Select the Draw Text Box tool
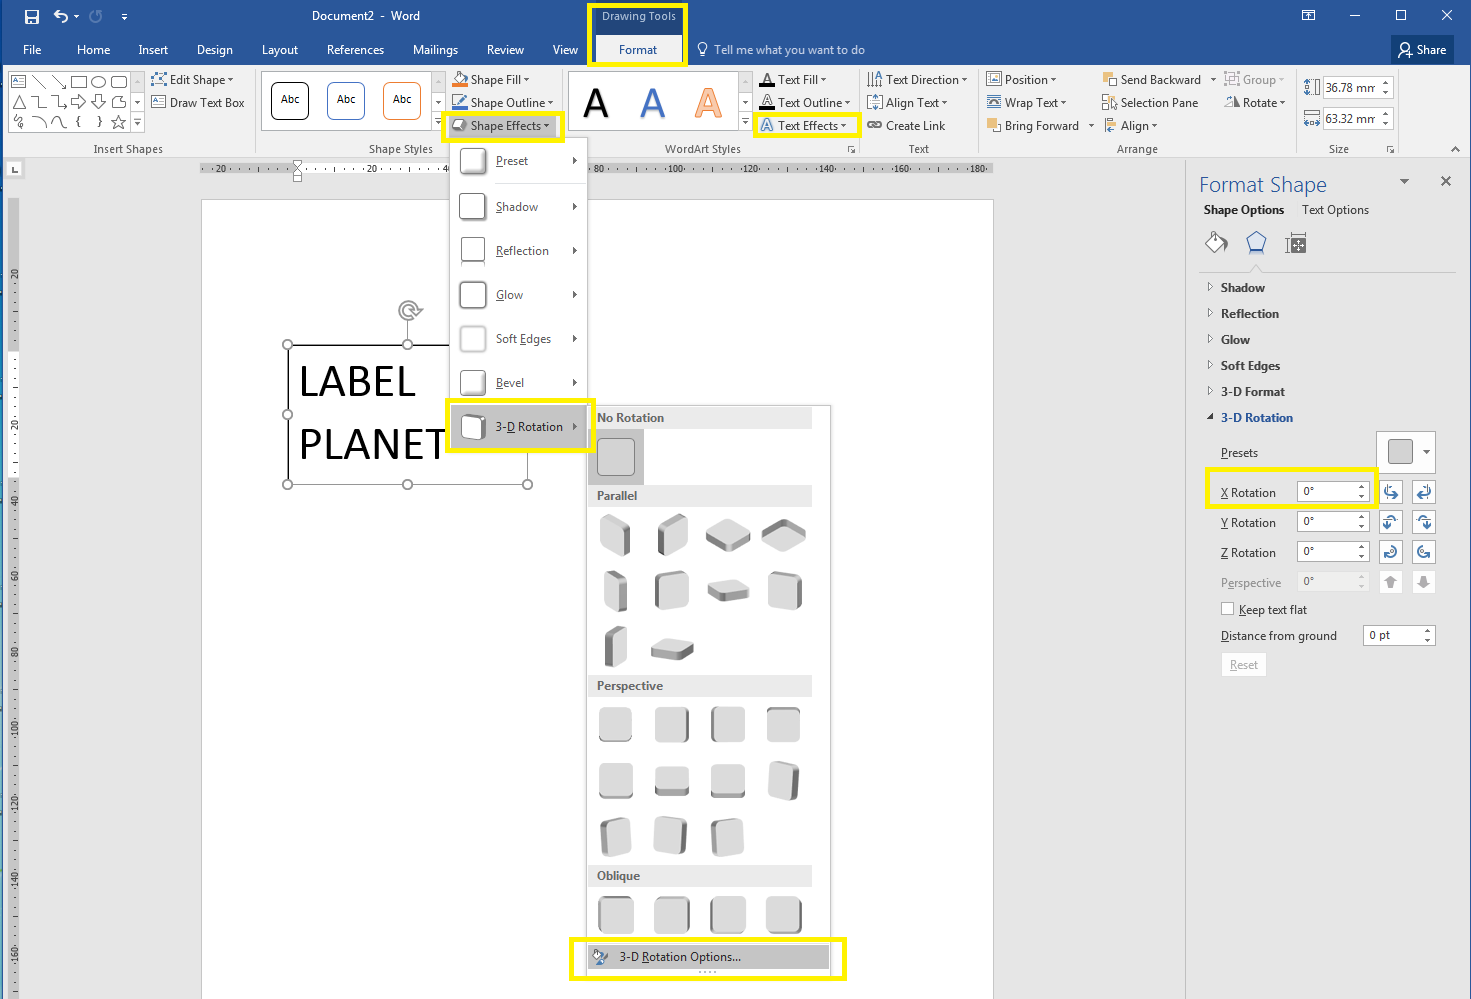The image size is (1471, 999). 199,102
